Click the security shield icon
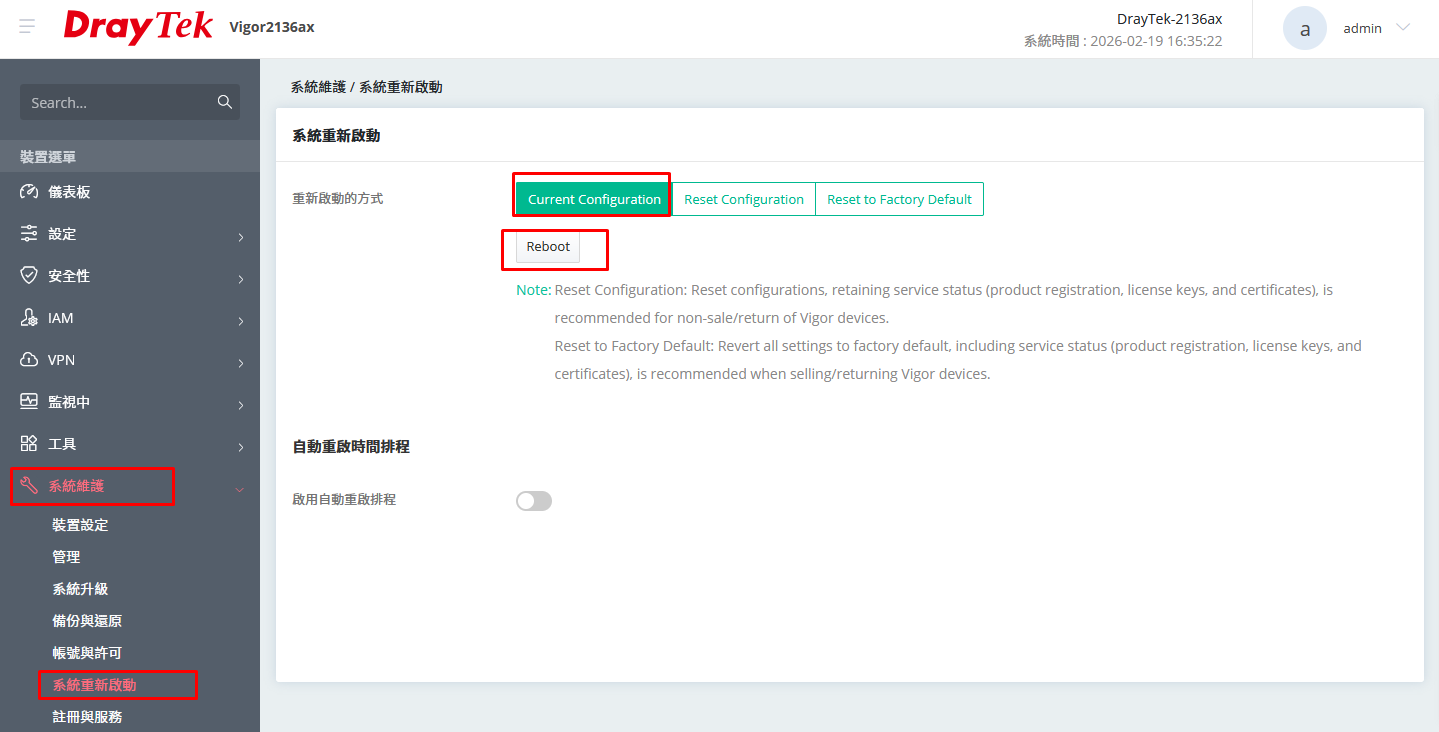 tap(29, 276)
